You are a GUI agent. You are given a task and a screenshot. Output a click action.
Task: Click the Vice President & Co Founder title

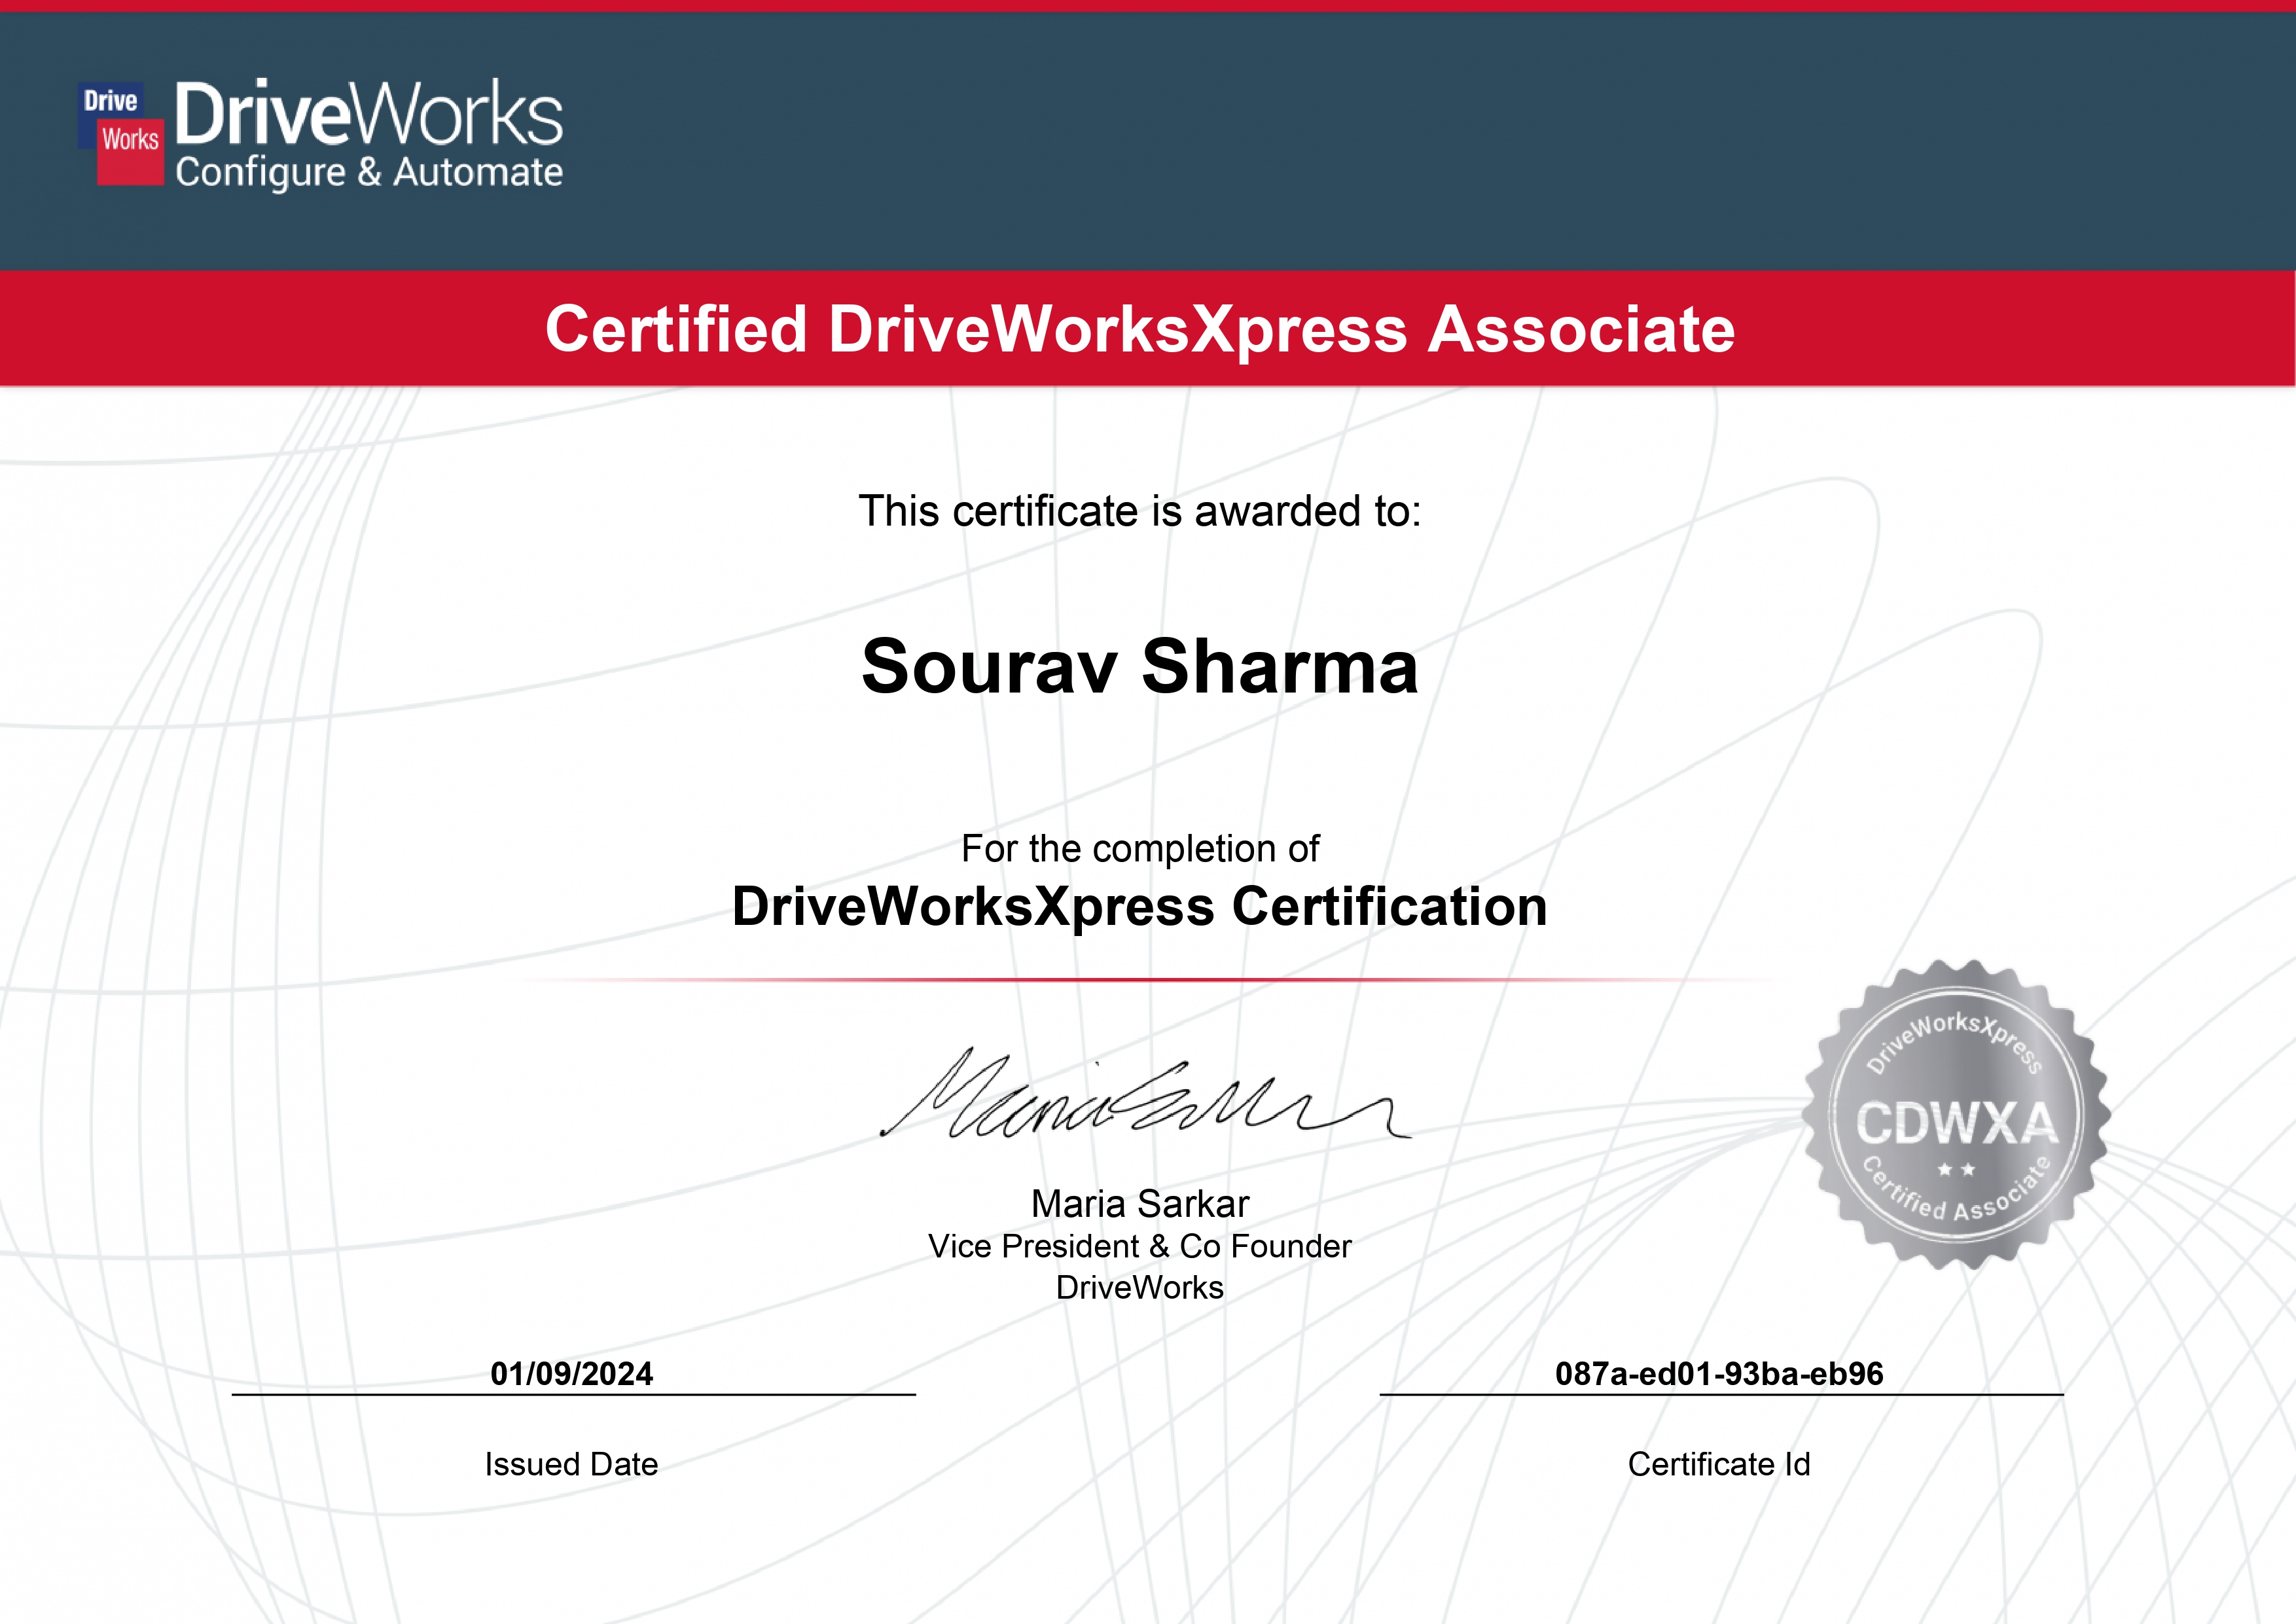1140,1246
